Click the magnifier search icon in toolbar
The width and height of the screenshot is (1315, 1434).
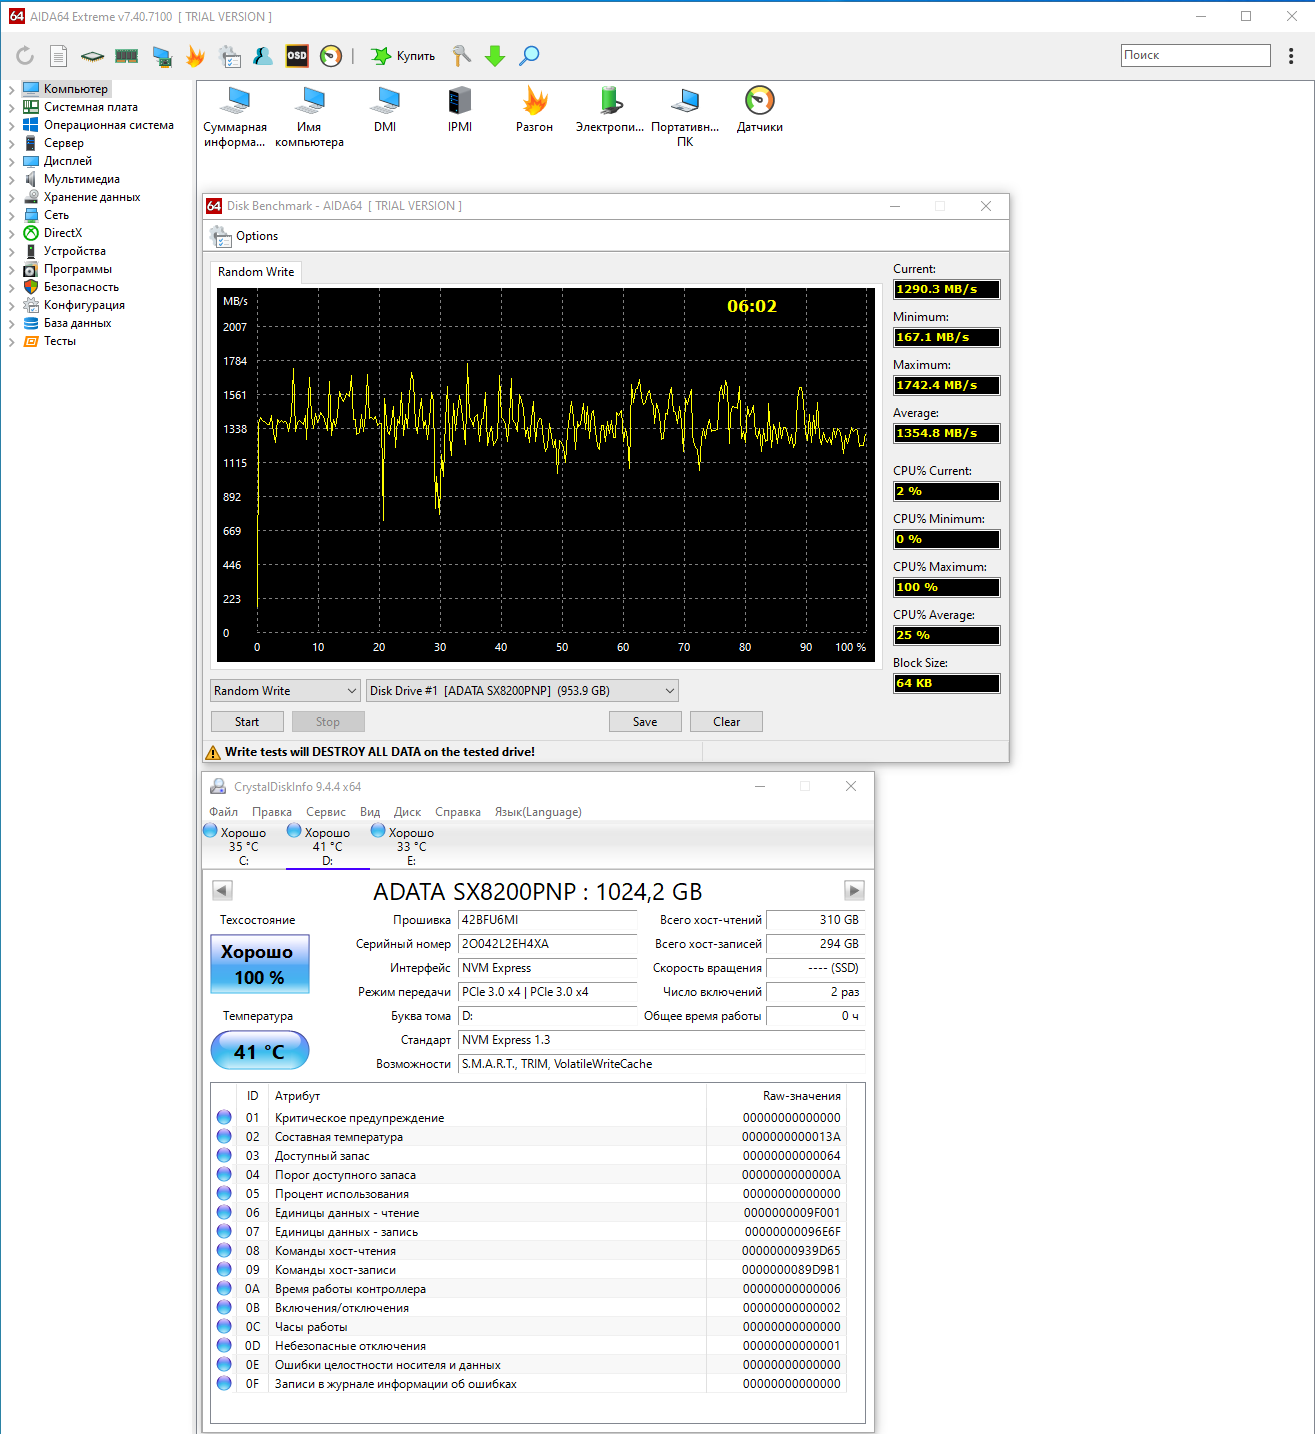click(x=530, y=56)
